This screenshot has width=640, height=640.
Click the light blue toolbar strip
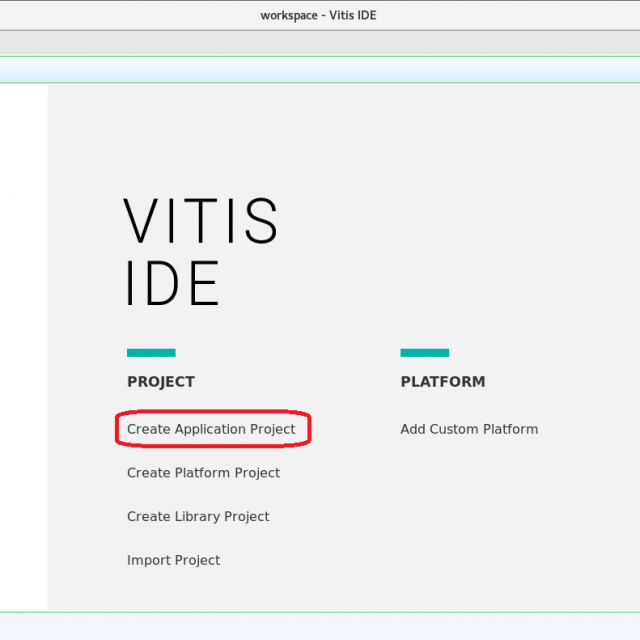coord(319,70)
